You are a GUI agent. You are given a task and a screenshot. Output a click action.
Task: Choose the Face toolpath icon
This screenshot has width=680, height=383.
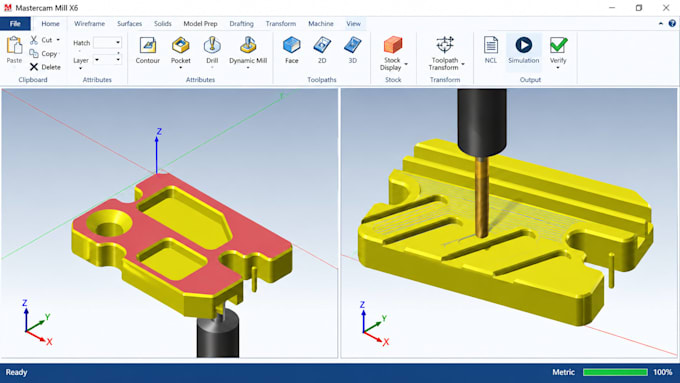pos(291,45)
